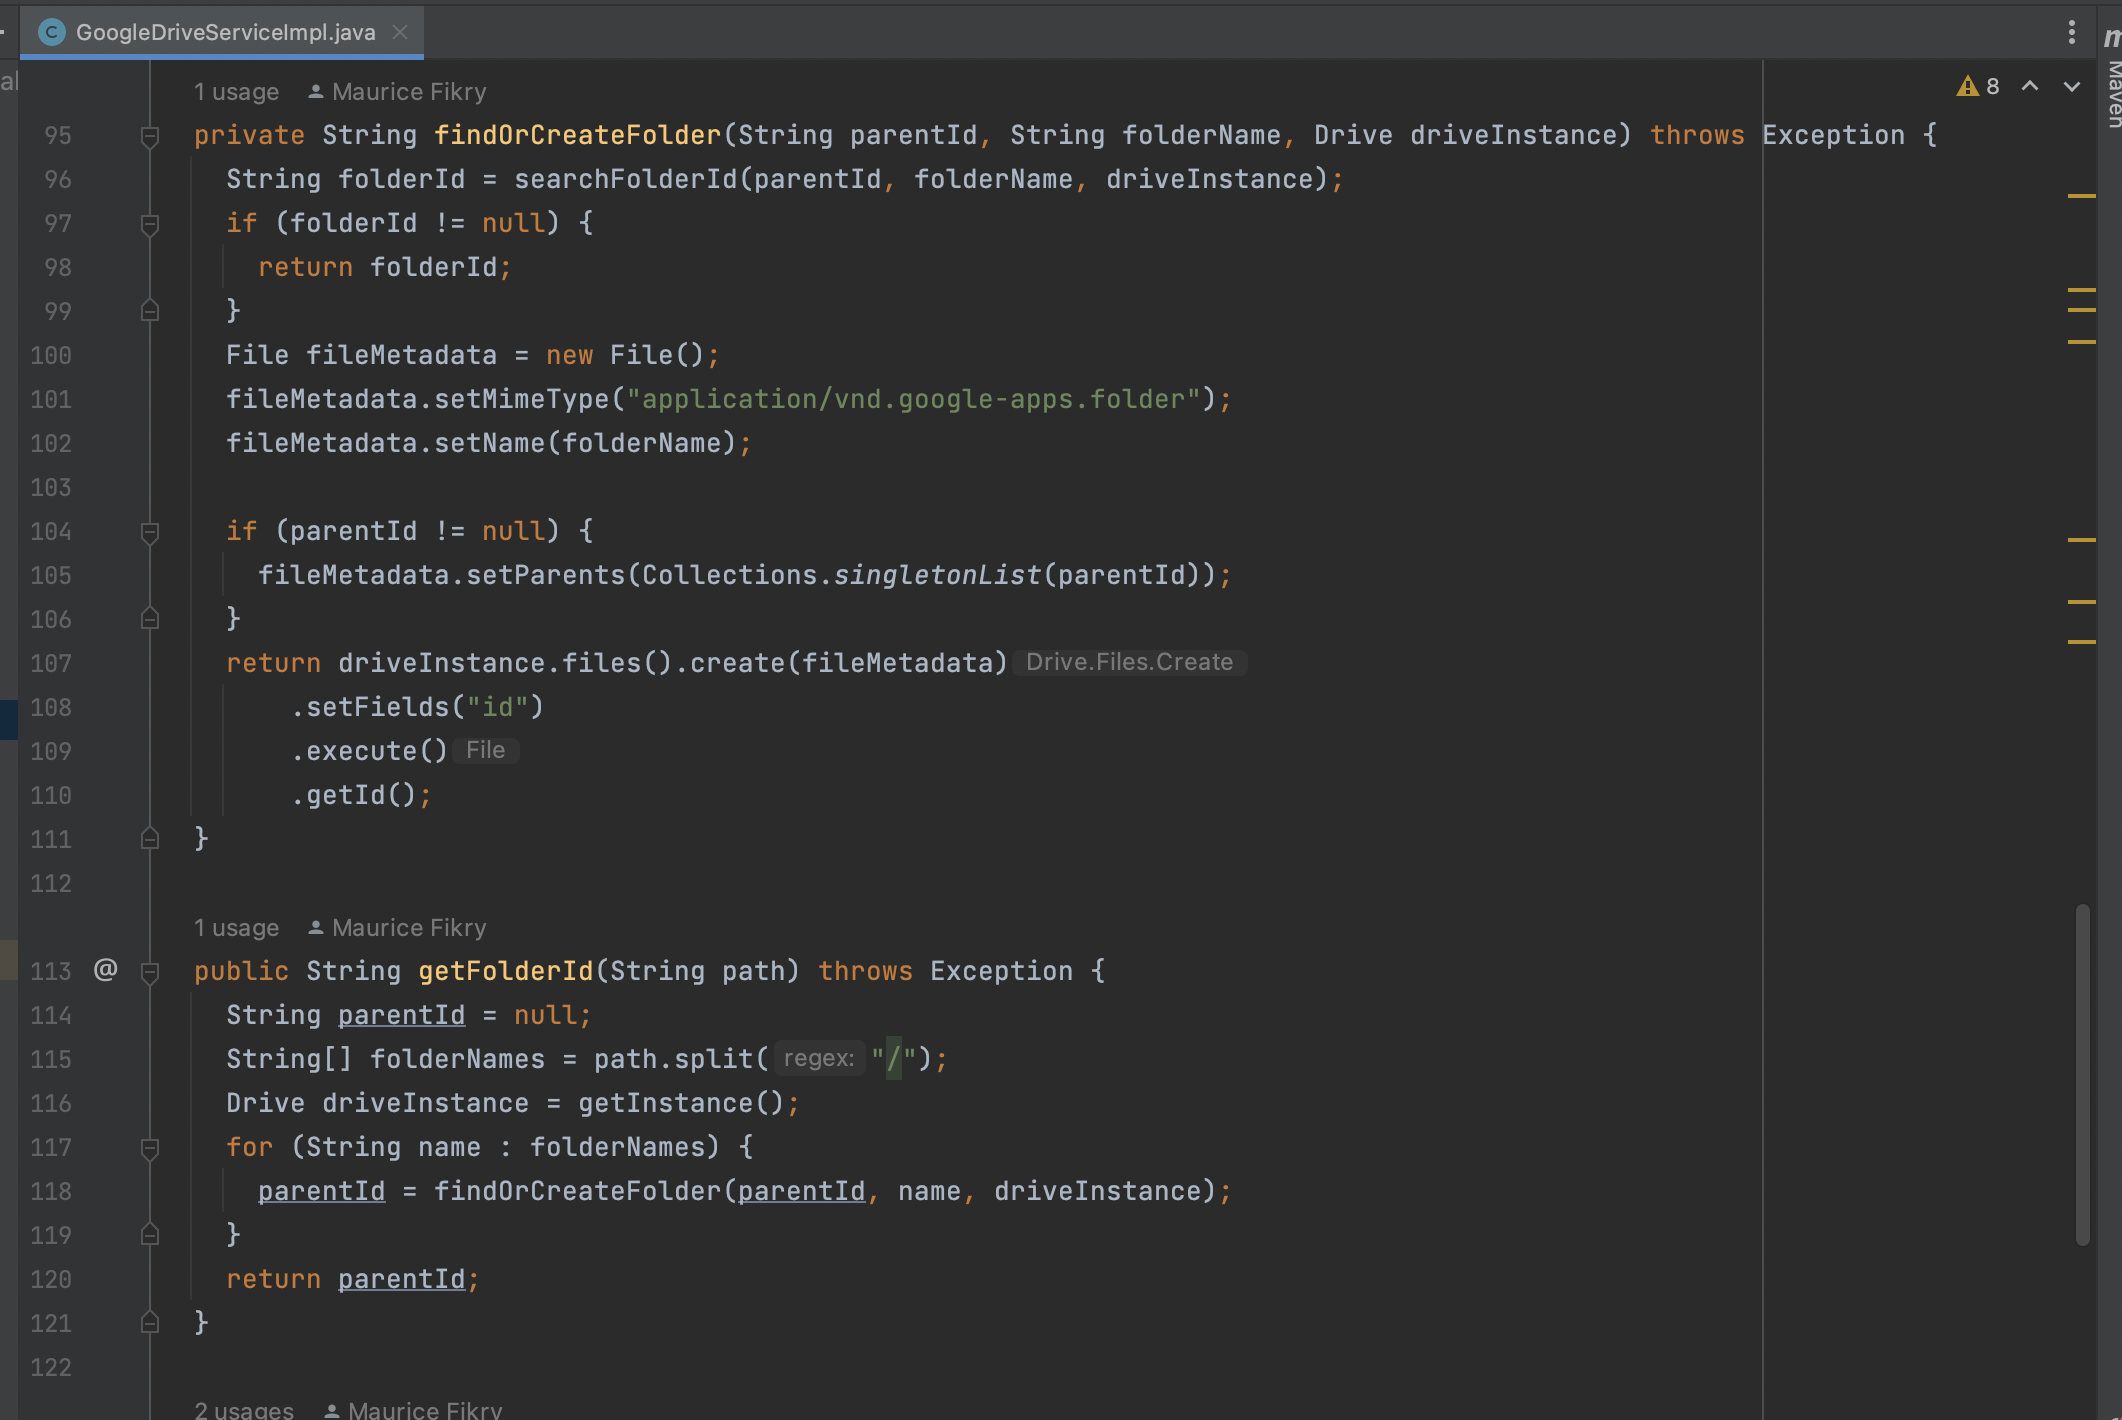Collapse getFolderId method at line 113

coord(150,972)
